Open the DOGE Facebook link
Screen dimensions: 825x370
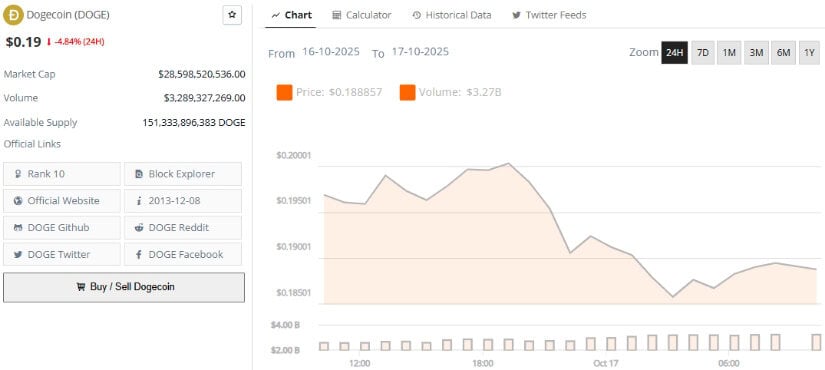[183, 254]
